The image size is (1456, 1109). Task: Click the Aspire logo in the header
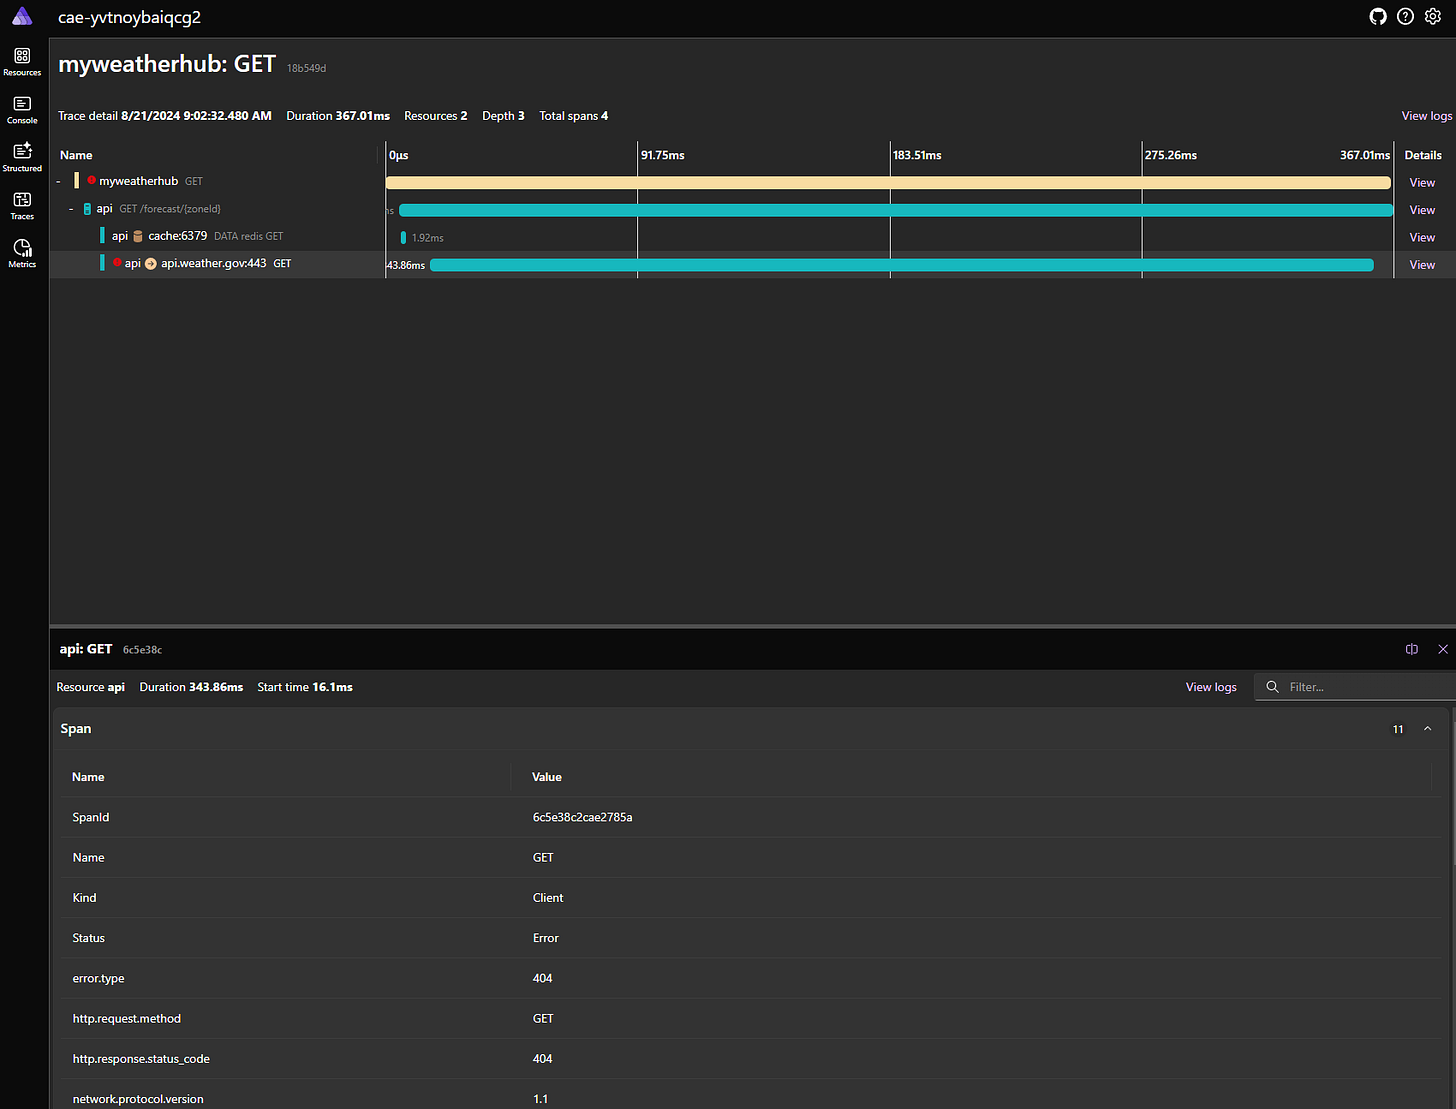21,16
